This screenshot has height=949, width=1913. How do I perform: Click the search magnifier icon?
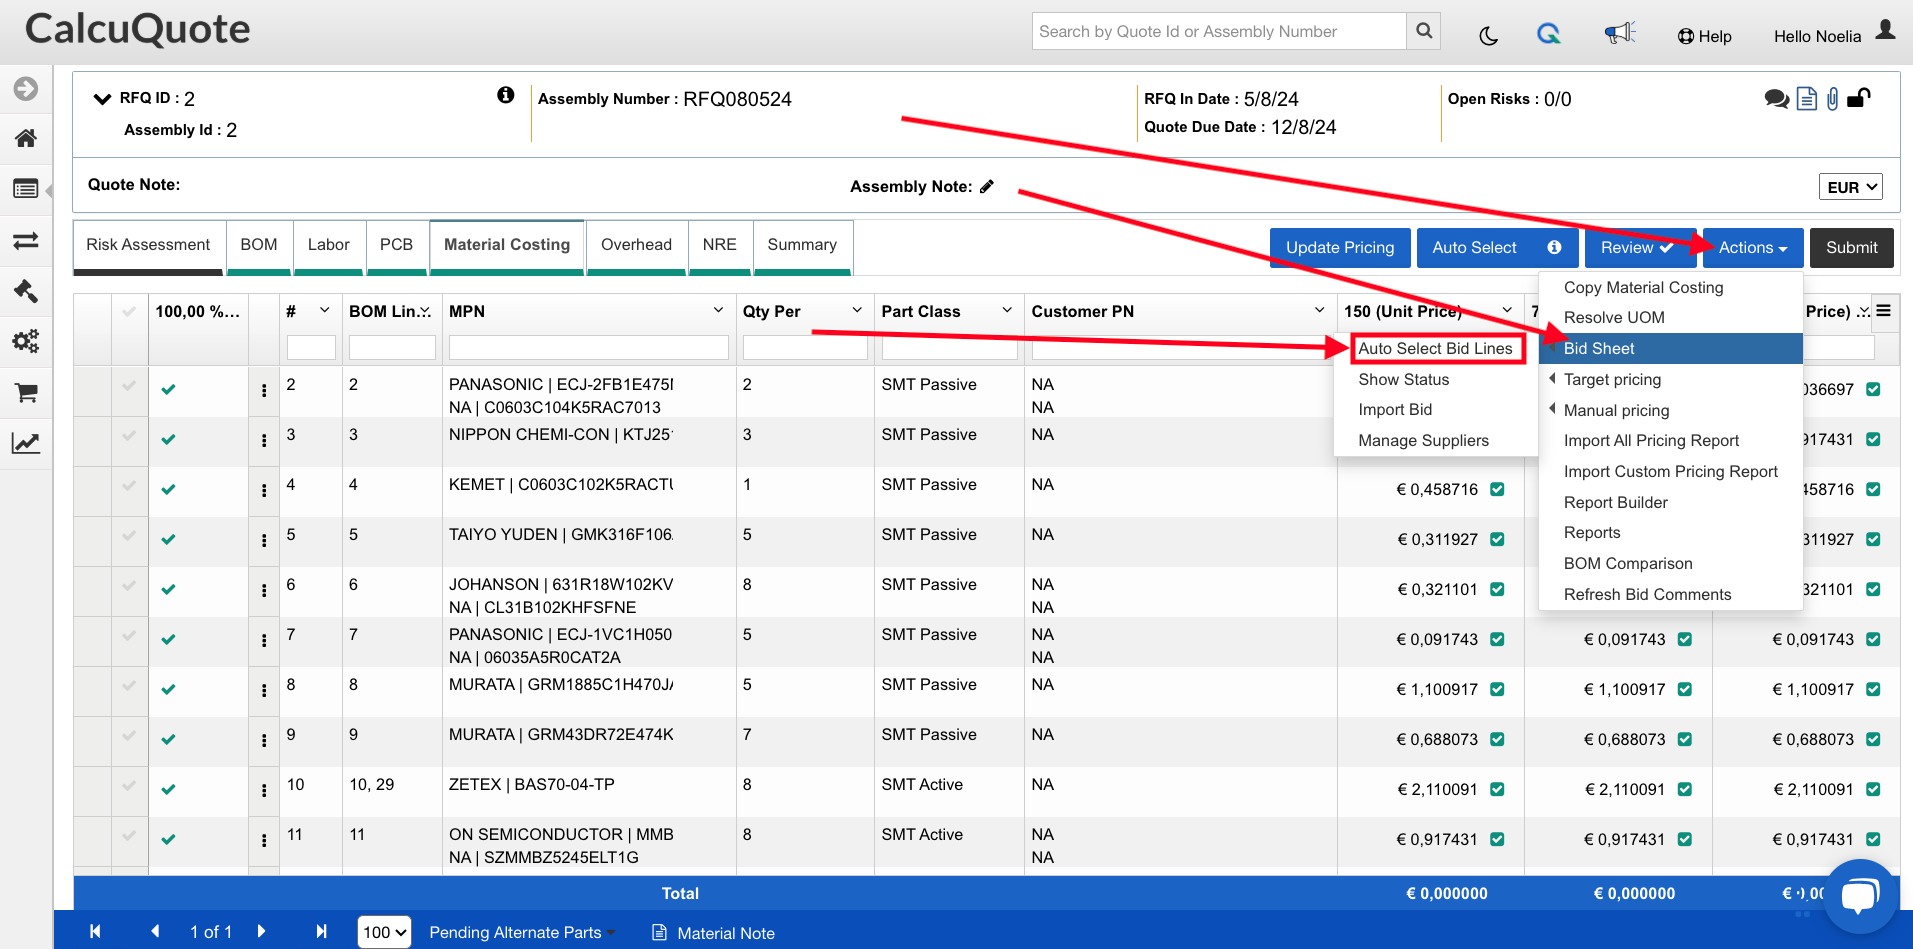(x=1424, y=31)
